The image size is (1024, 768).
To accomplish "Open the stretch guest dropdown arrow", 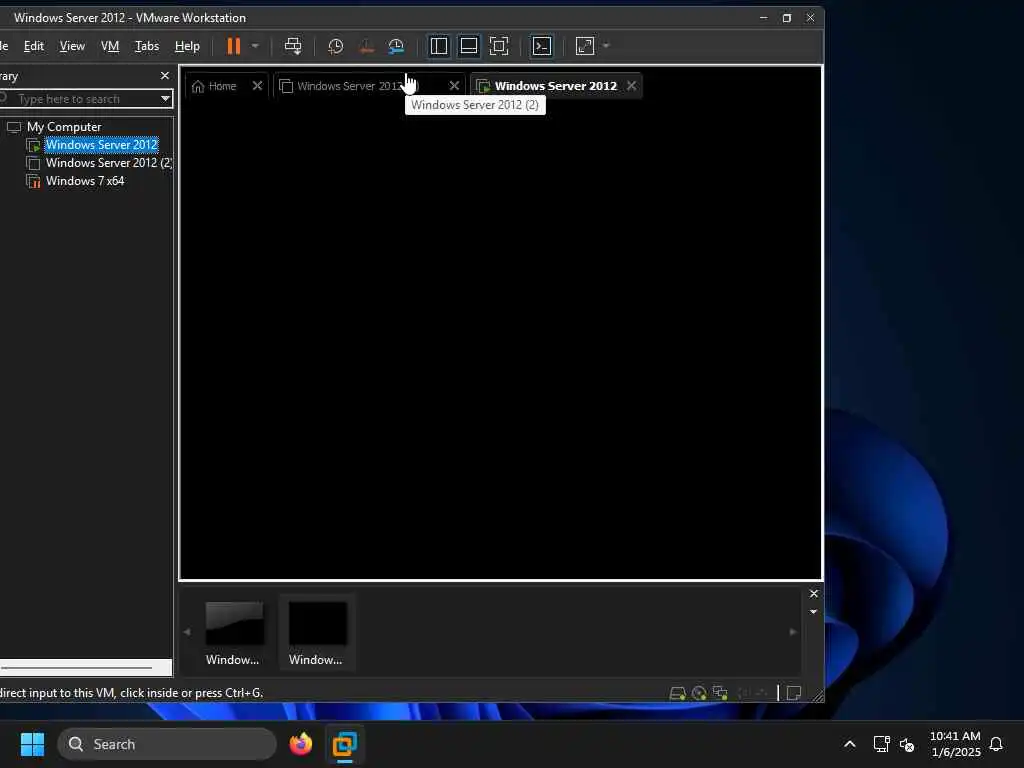I will coord(606,46).
